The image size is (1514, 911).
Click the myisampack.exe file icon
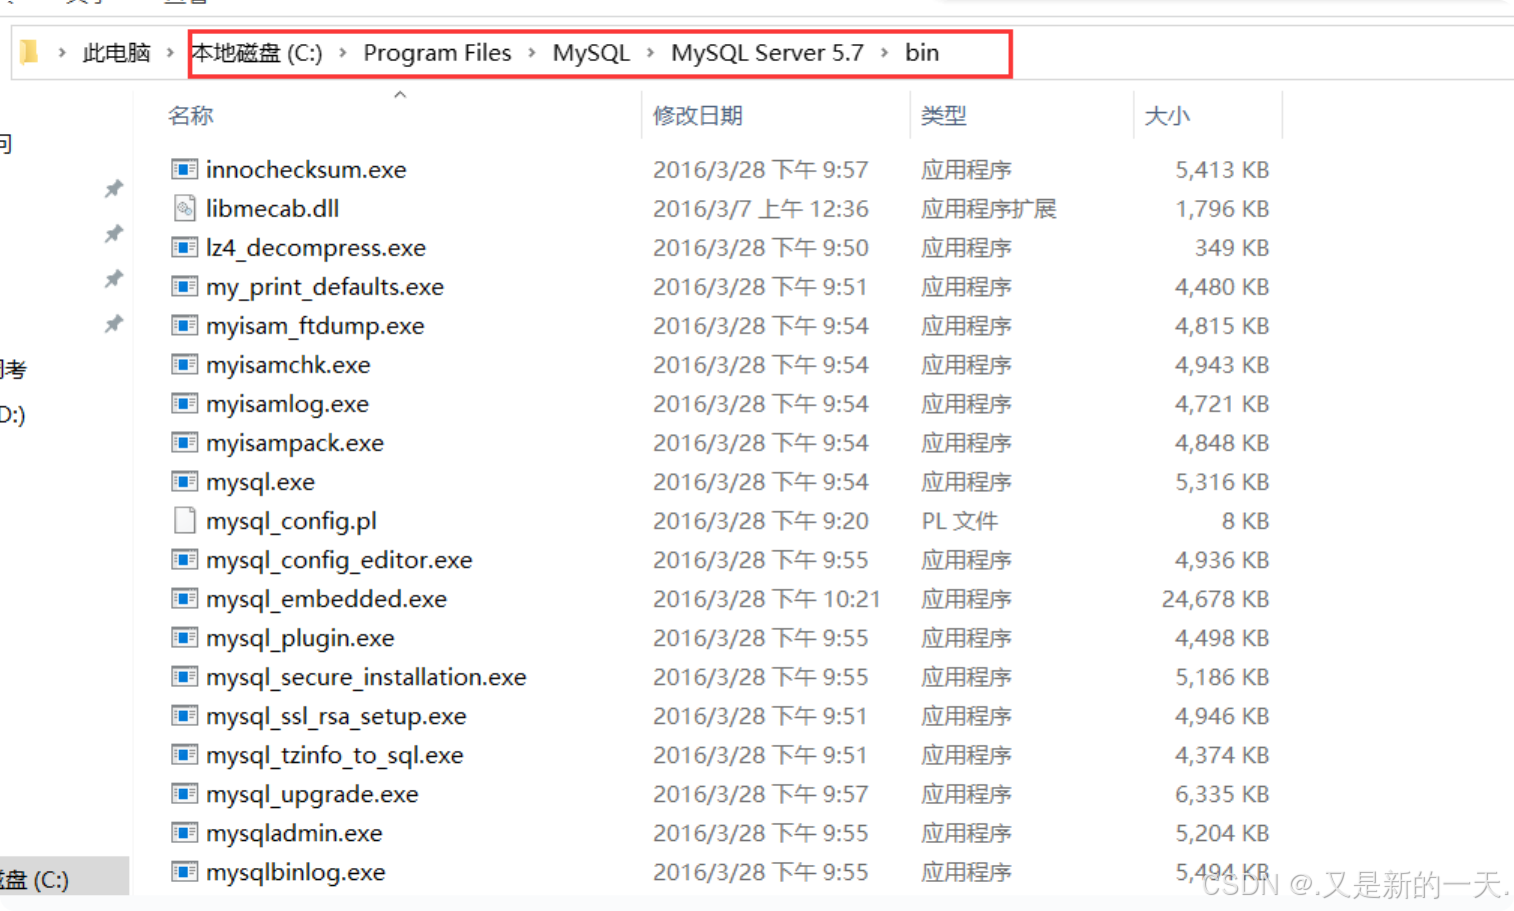184,442
